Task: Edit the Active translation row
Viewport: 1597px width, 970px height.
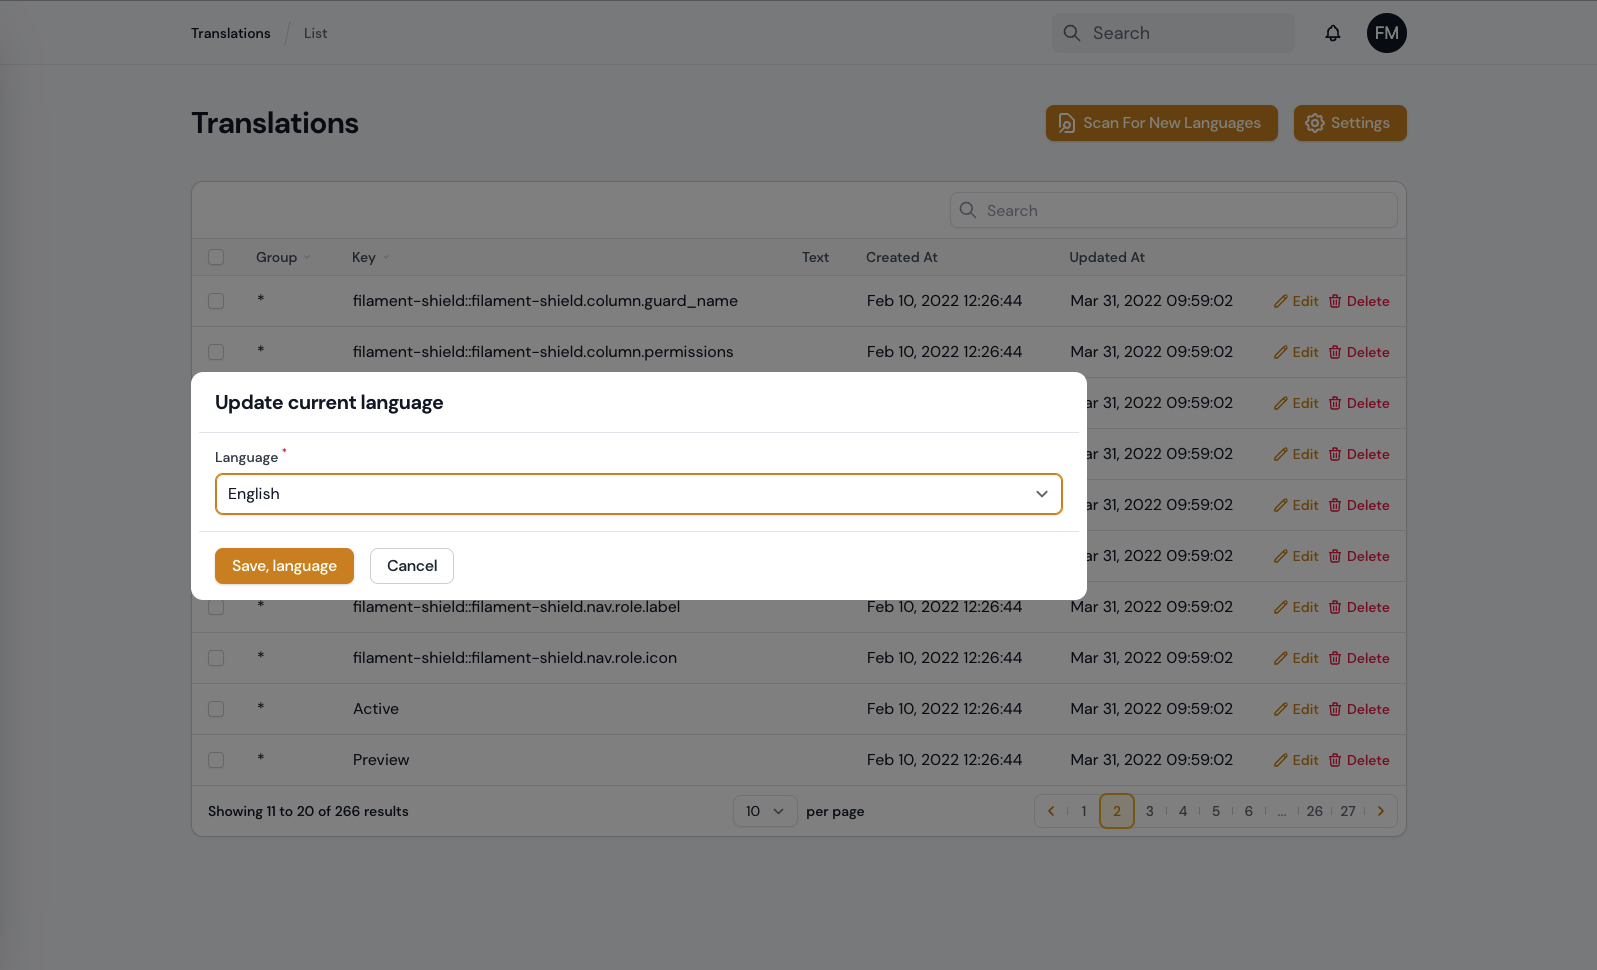Action: (1296, 709)
